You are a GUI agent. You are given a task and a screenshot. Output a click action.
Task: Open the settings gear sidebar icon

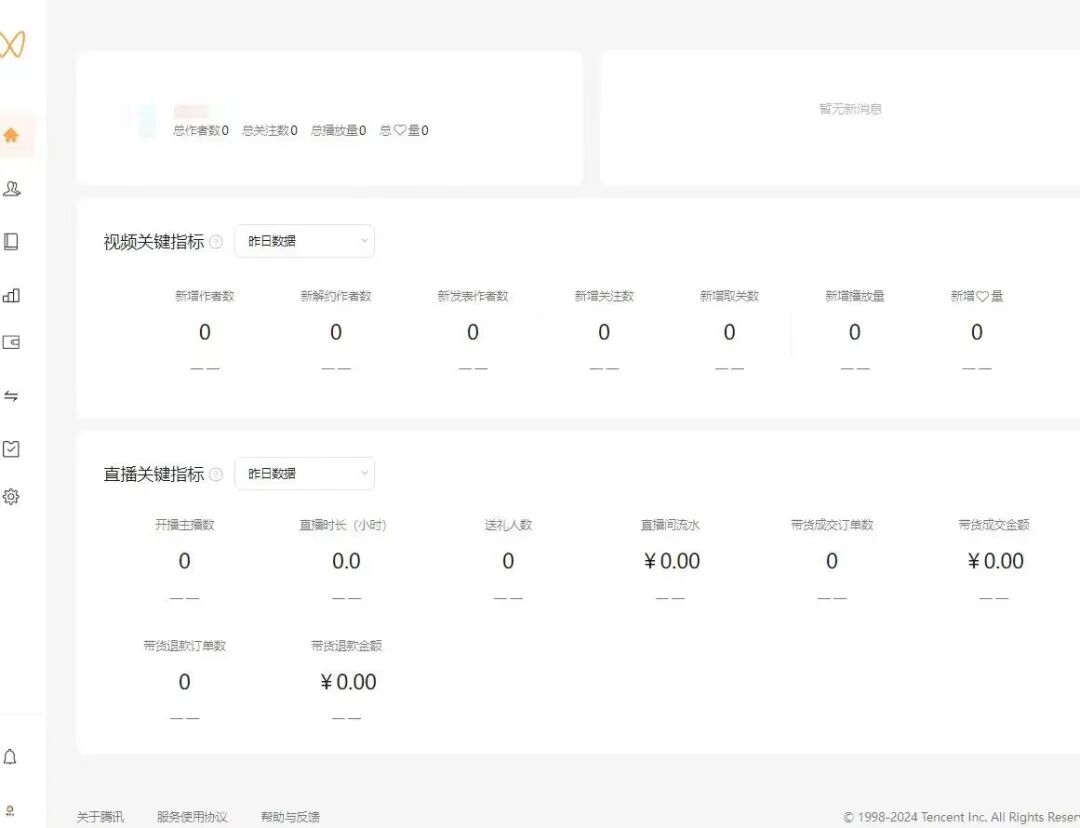click(x=11, y=496)
